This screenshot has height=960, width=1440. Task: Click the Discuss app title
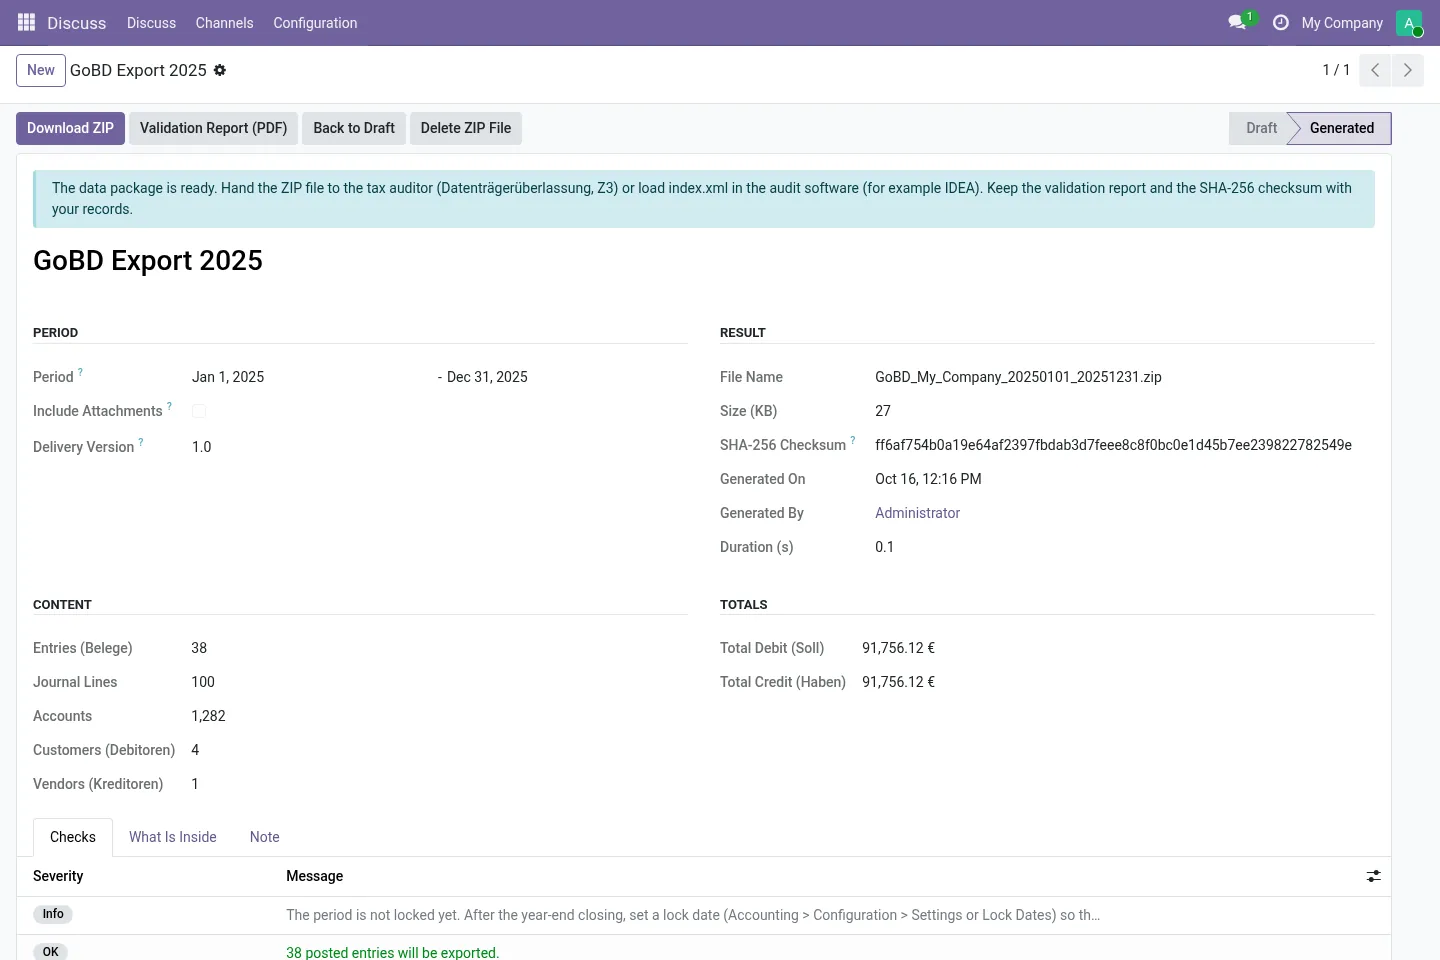[76, 23]
